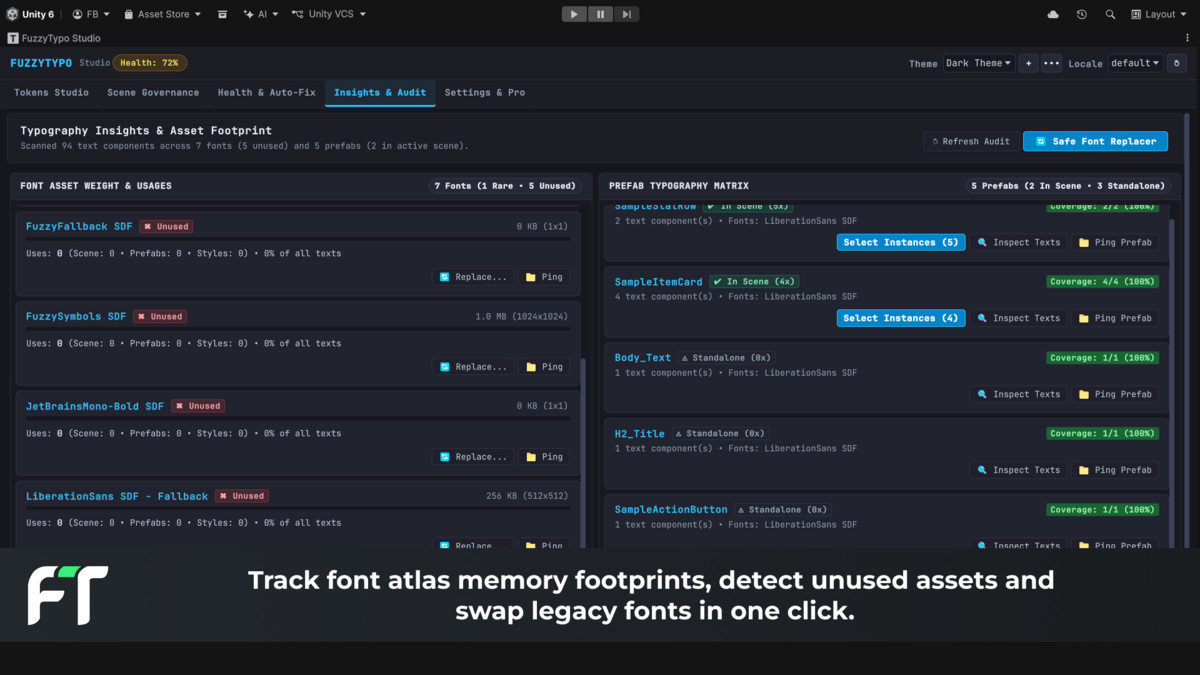1200x675 pixels.
Task: Click the SampleActionButton prefab name
Action: (671, 509)
